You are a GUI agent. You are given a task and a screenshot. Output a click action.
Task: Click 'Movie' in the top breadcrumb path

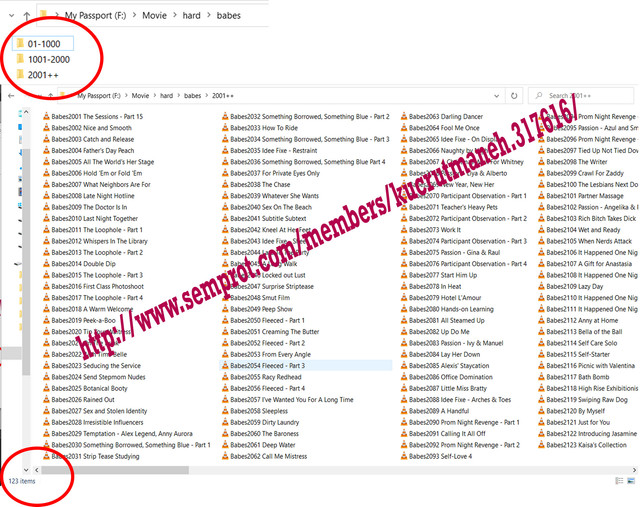click(154, 16)
